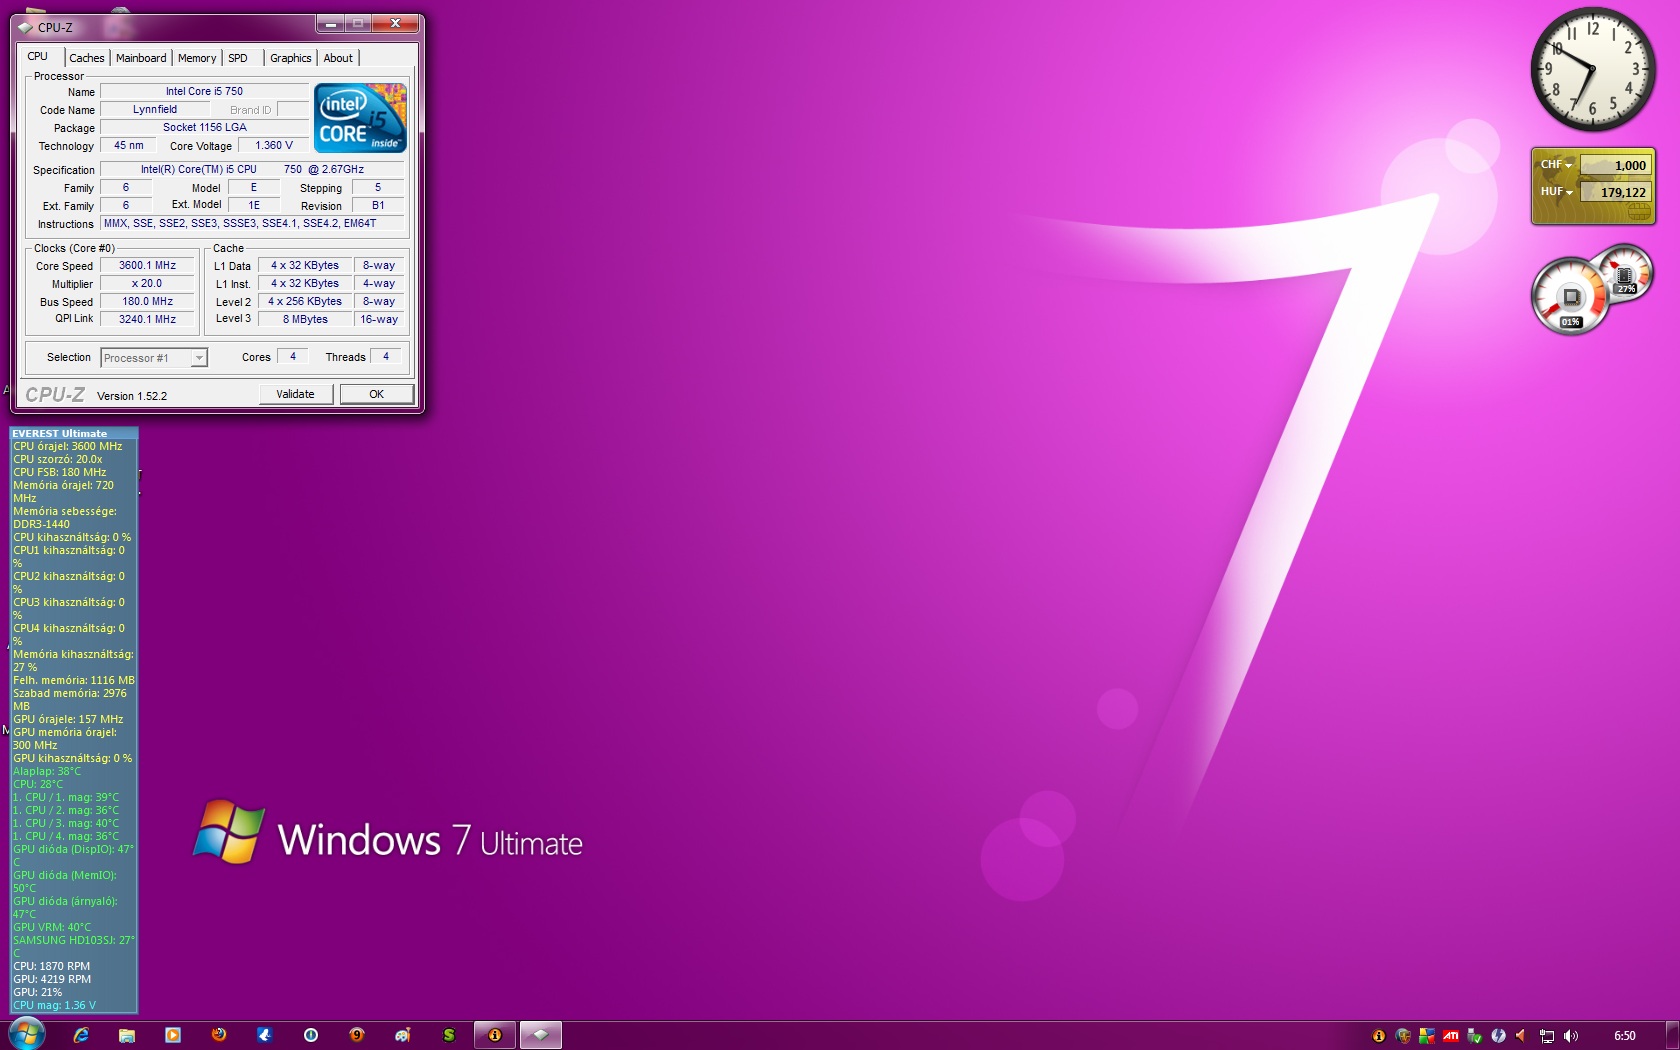The width and height of the screenshot is (1680, 1050).
Task: Open the Daemon Tools lightning tray icon
Action: click(1498, 1036)
